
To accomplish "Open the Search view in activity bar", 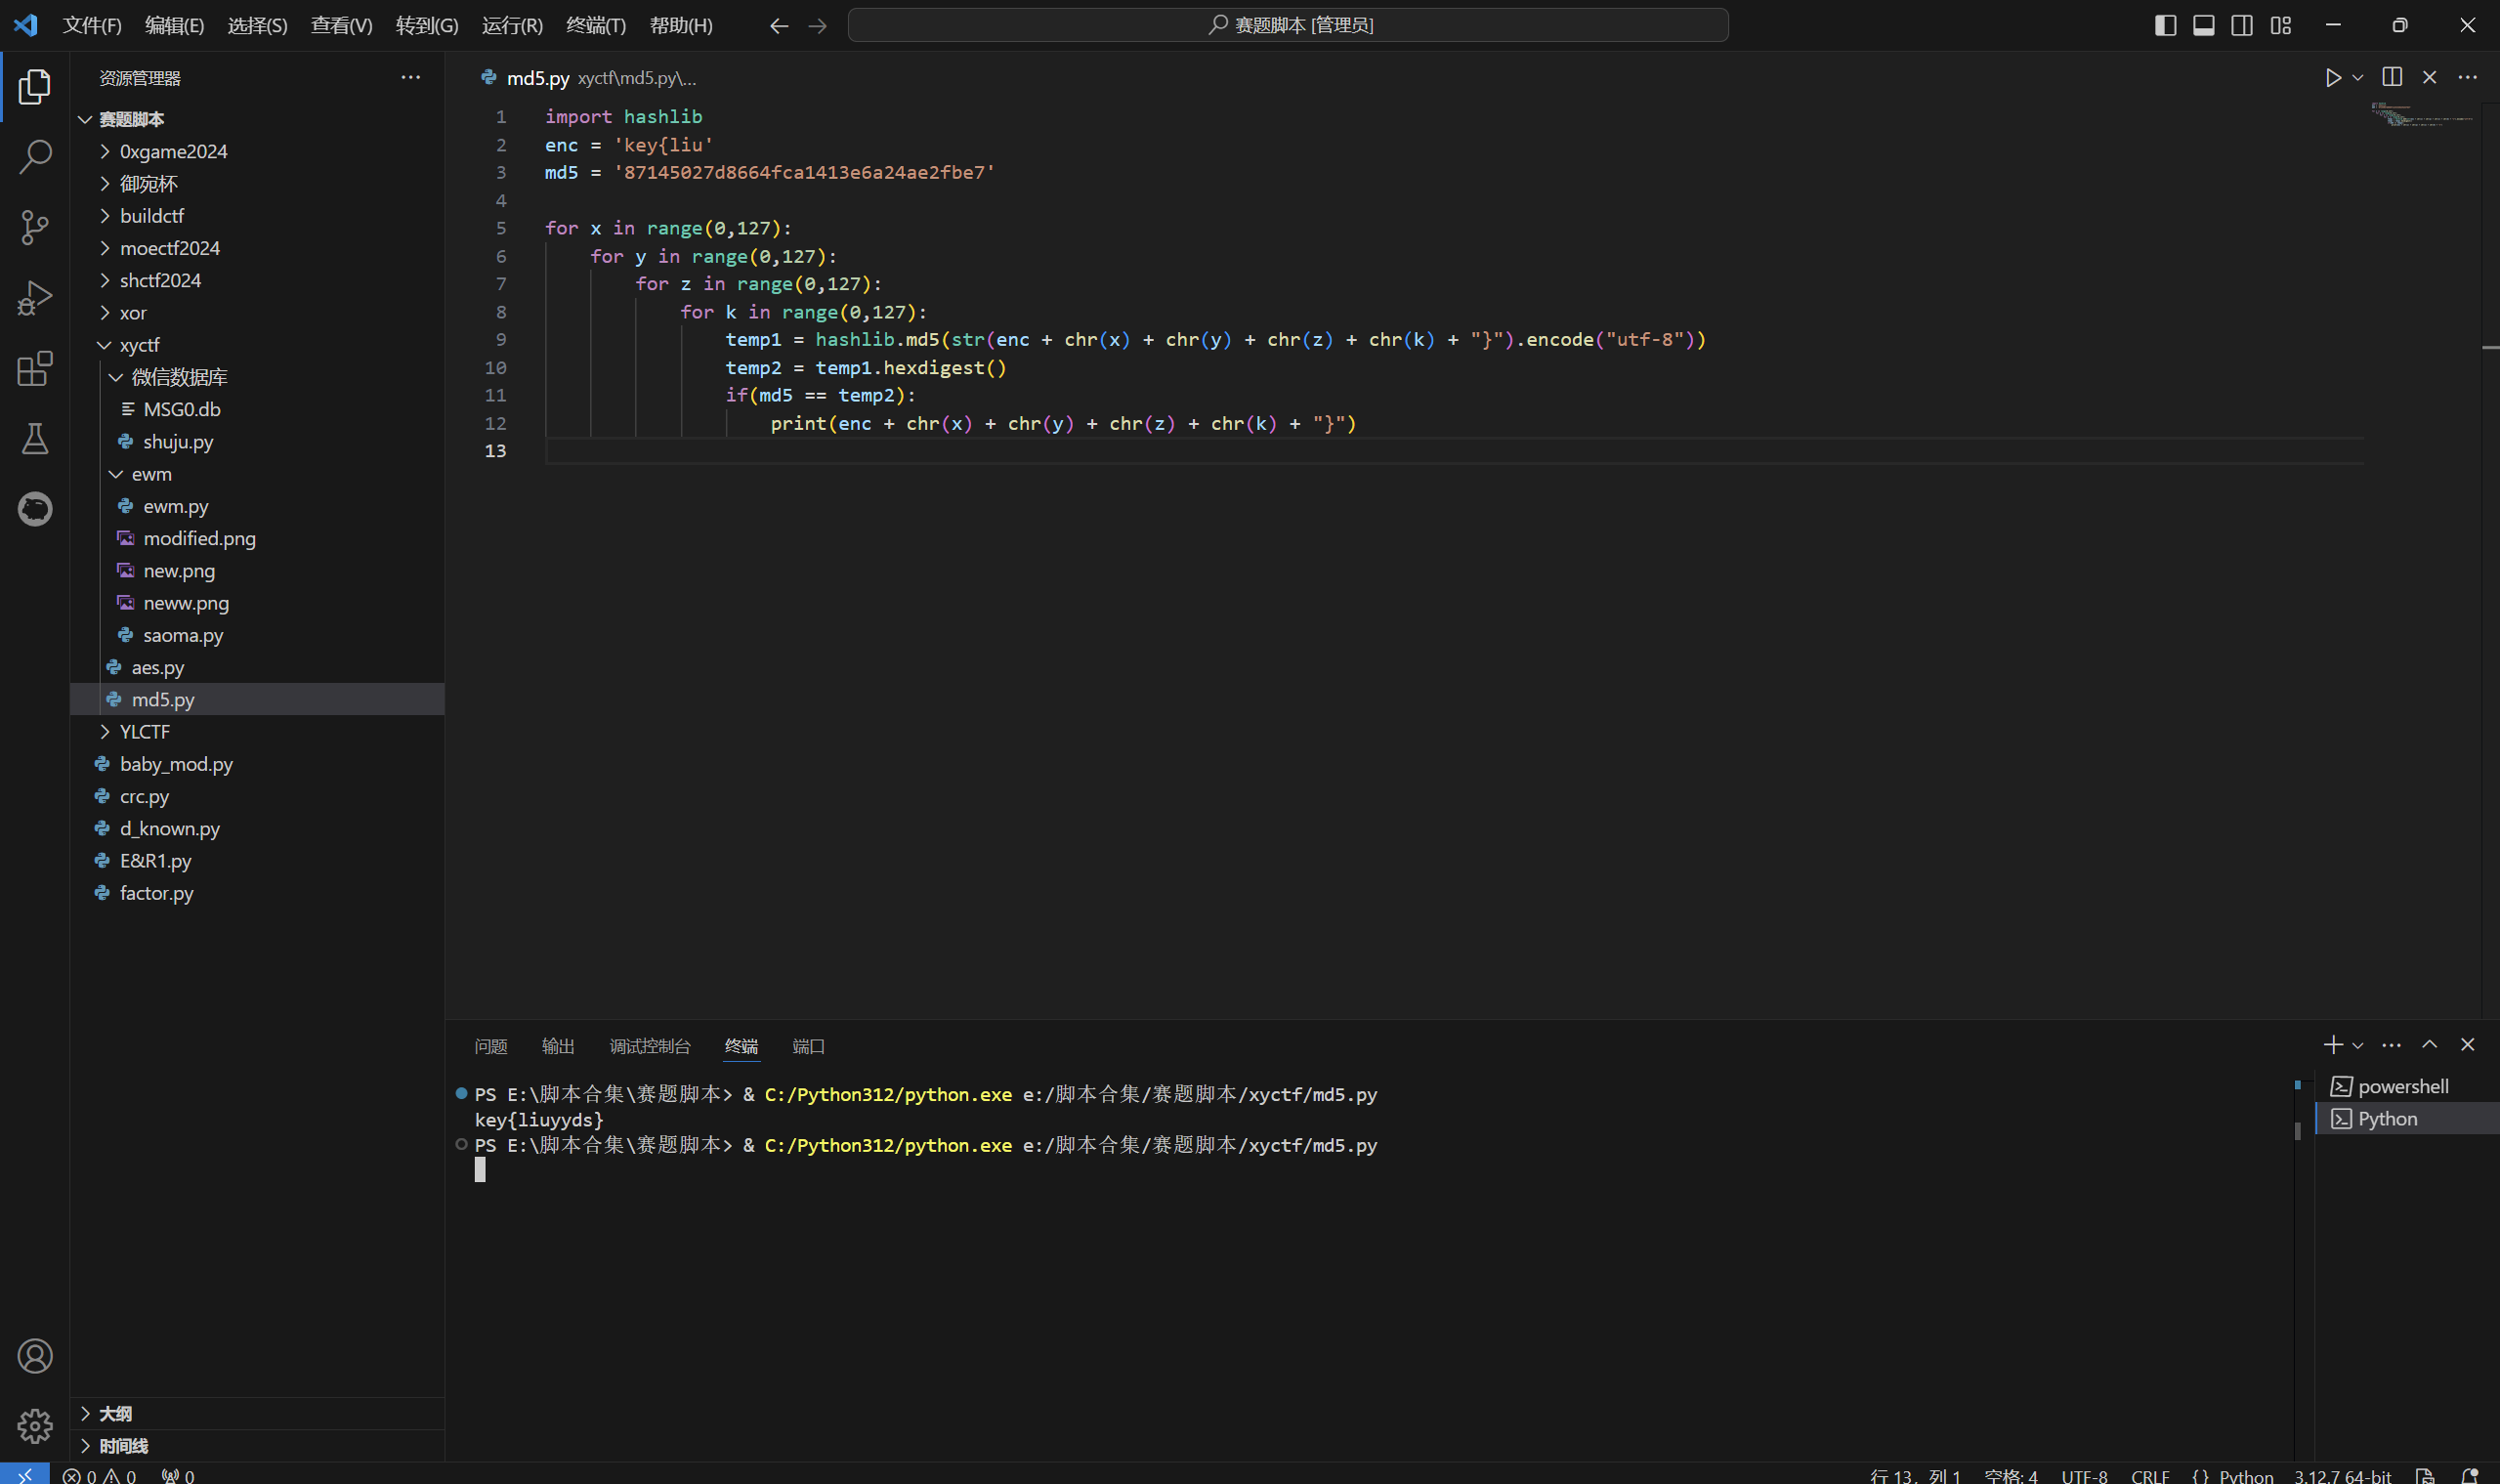I will coord(35,157).
